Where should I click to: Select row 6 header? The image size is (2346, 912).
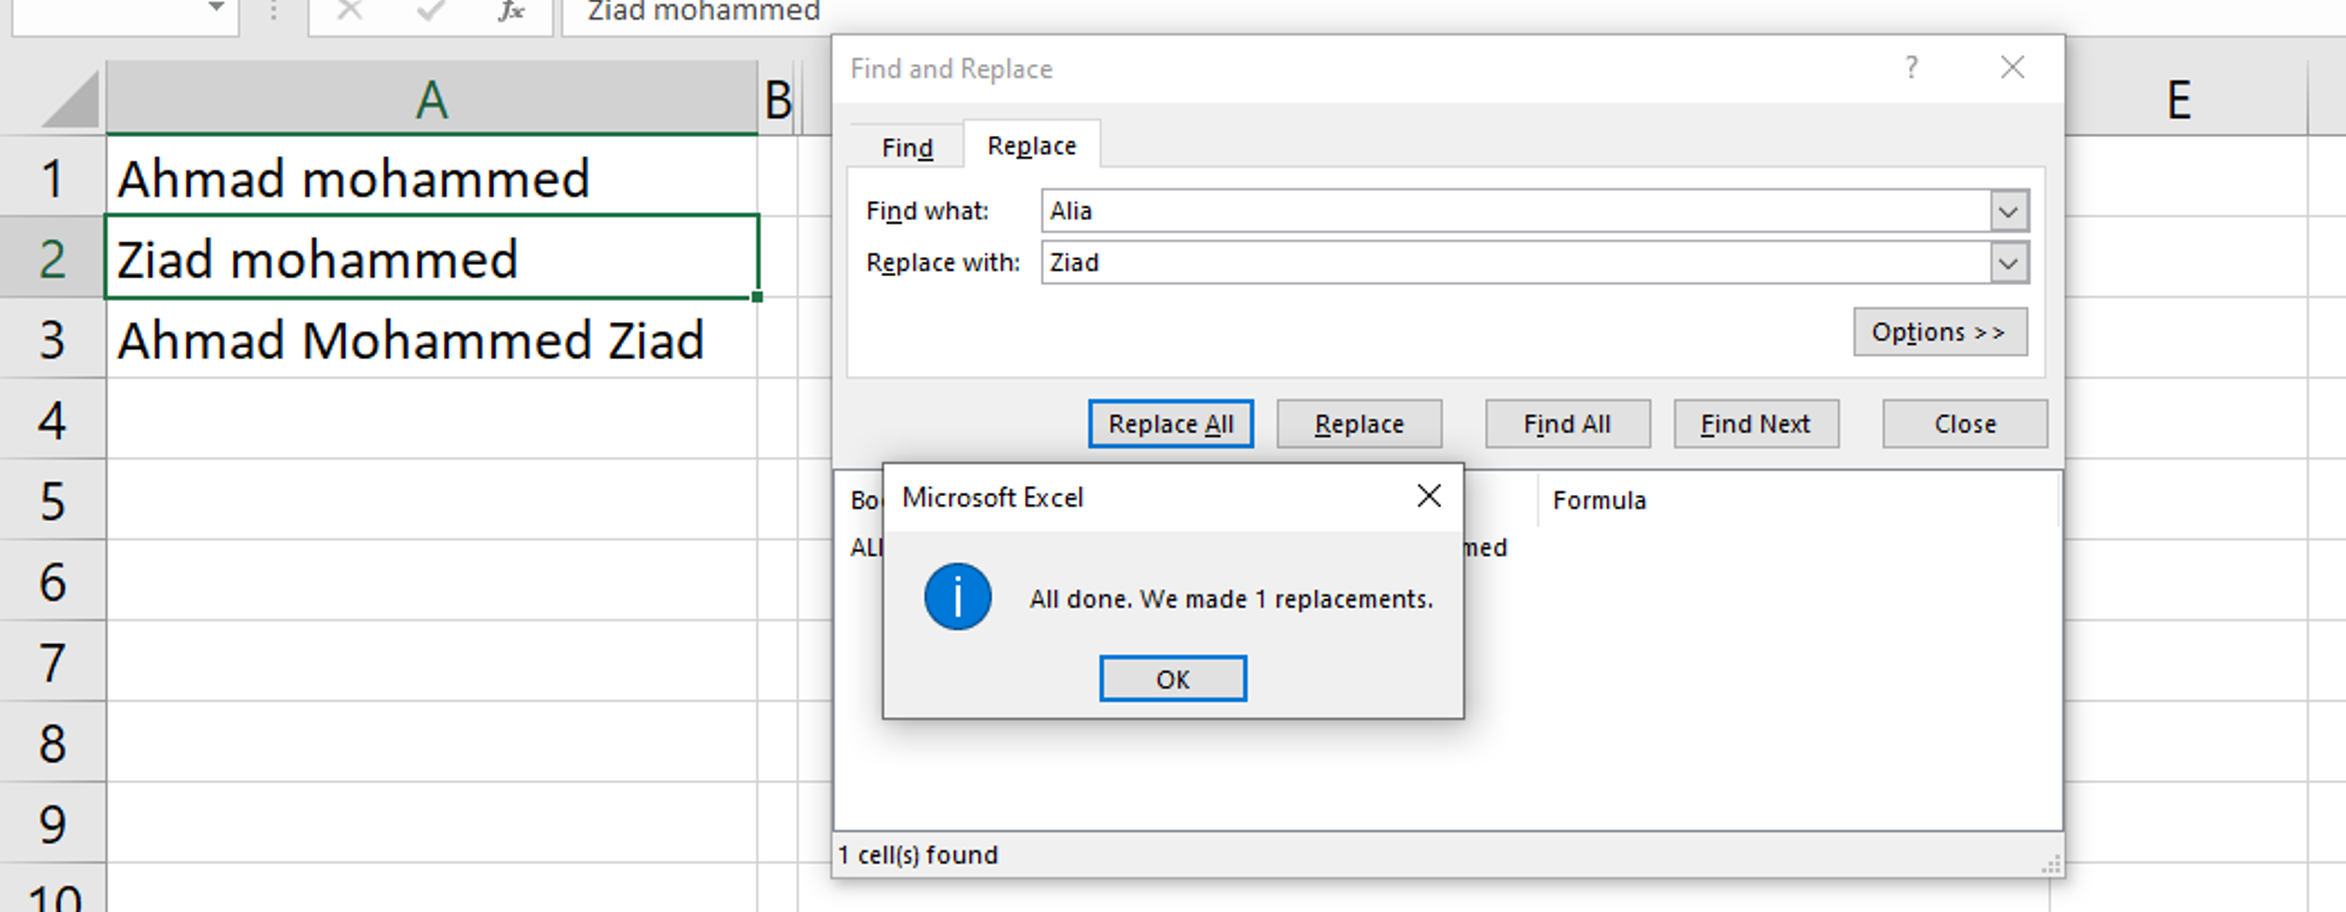[x=53, y=582]
